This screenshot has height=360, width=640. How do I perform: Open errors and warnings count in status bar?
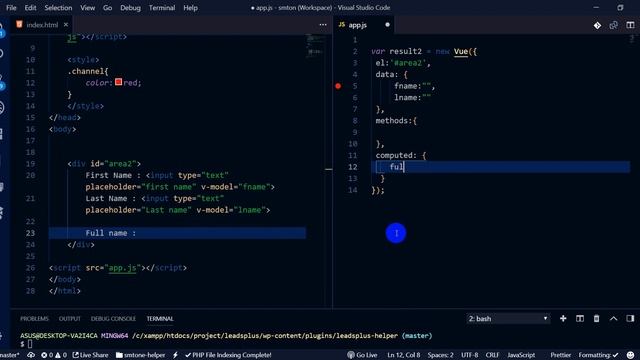[x=54, y=355]
